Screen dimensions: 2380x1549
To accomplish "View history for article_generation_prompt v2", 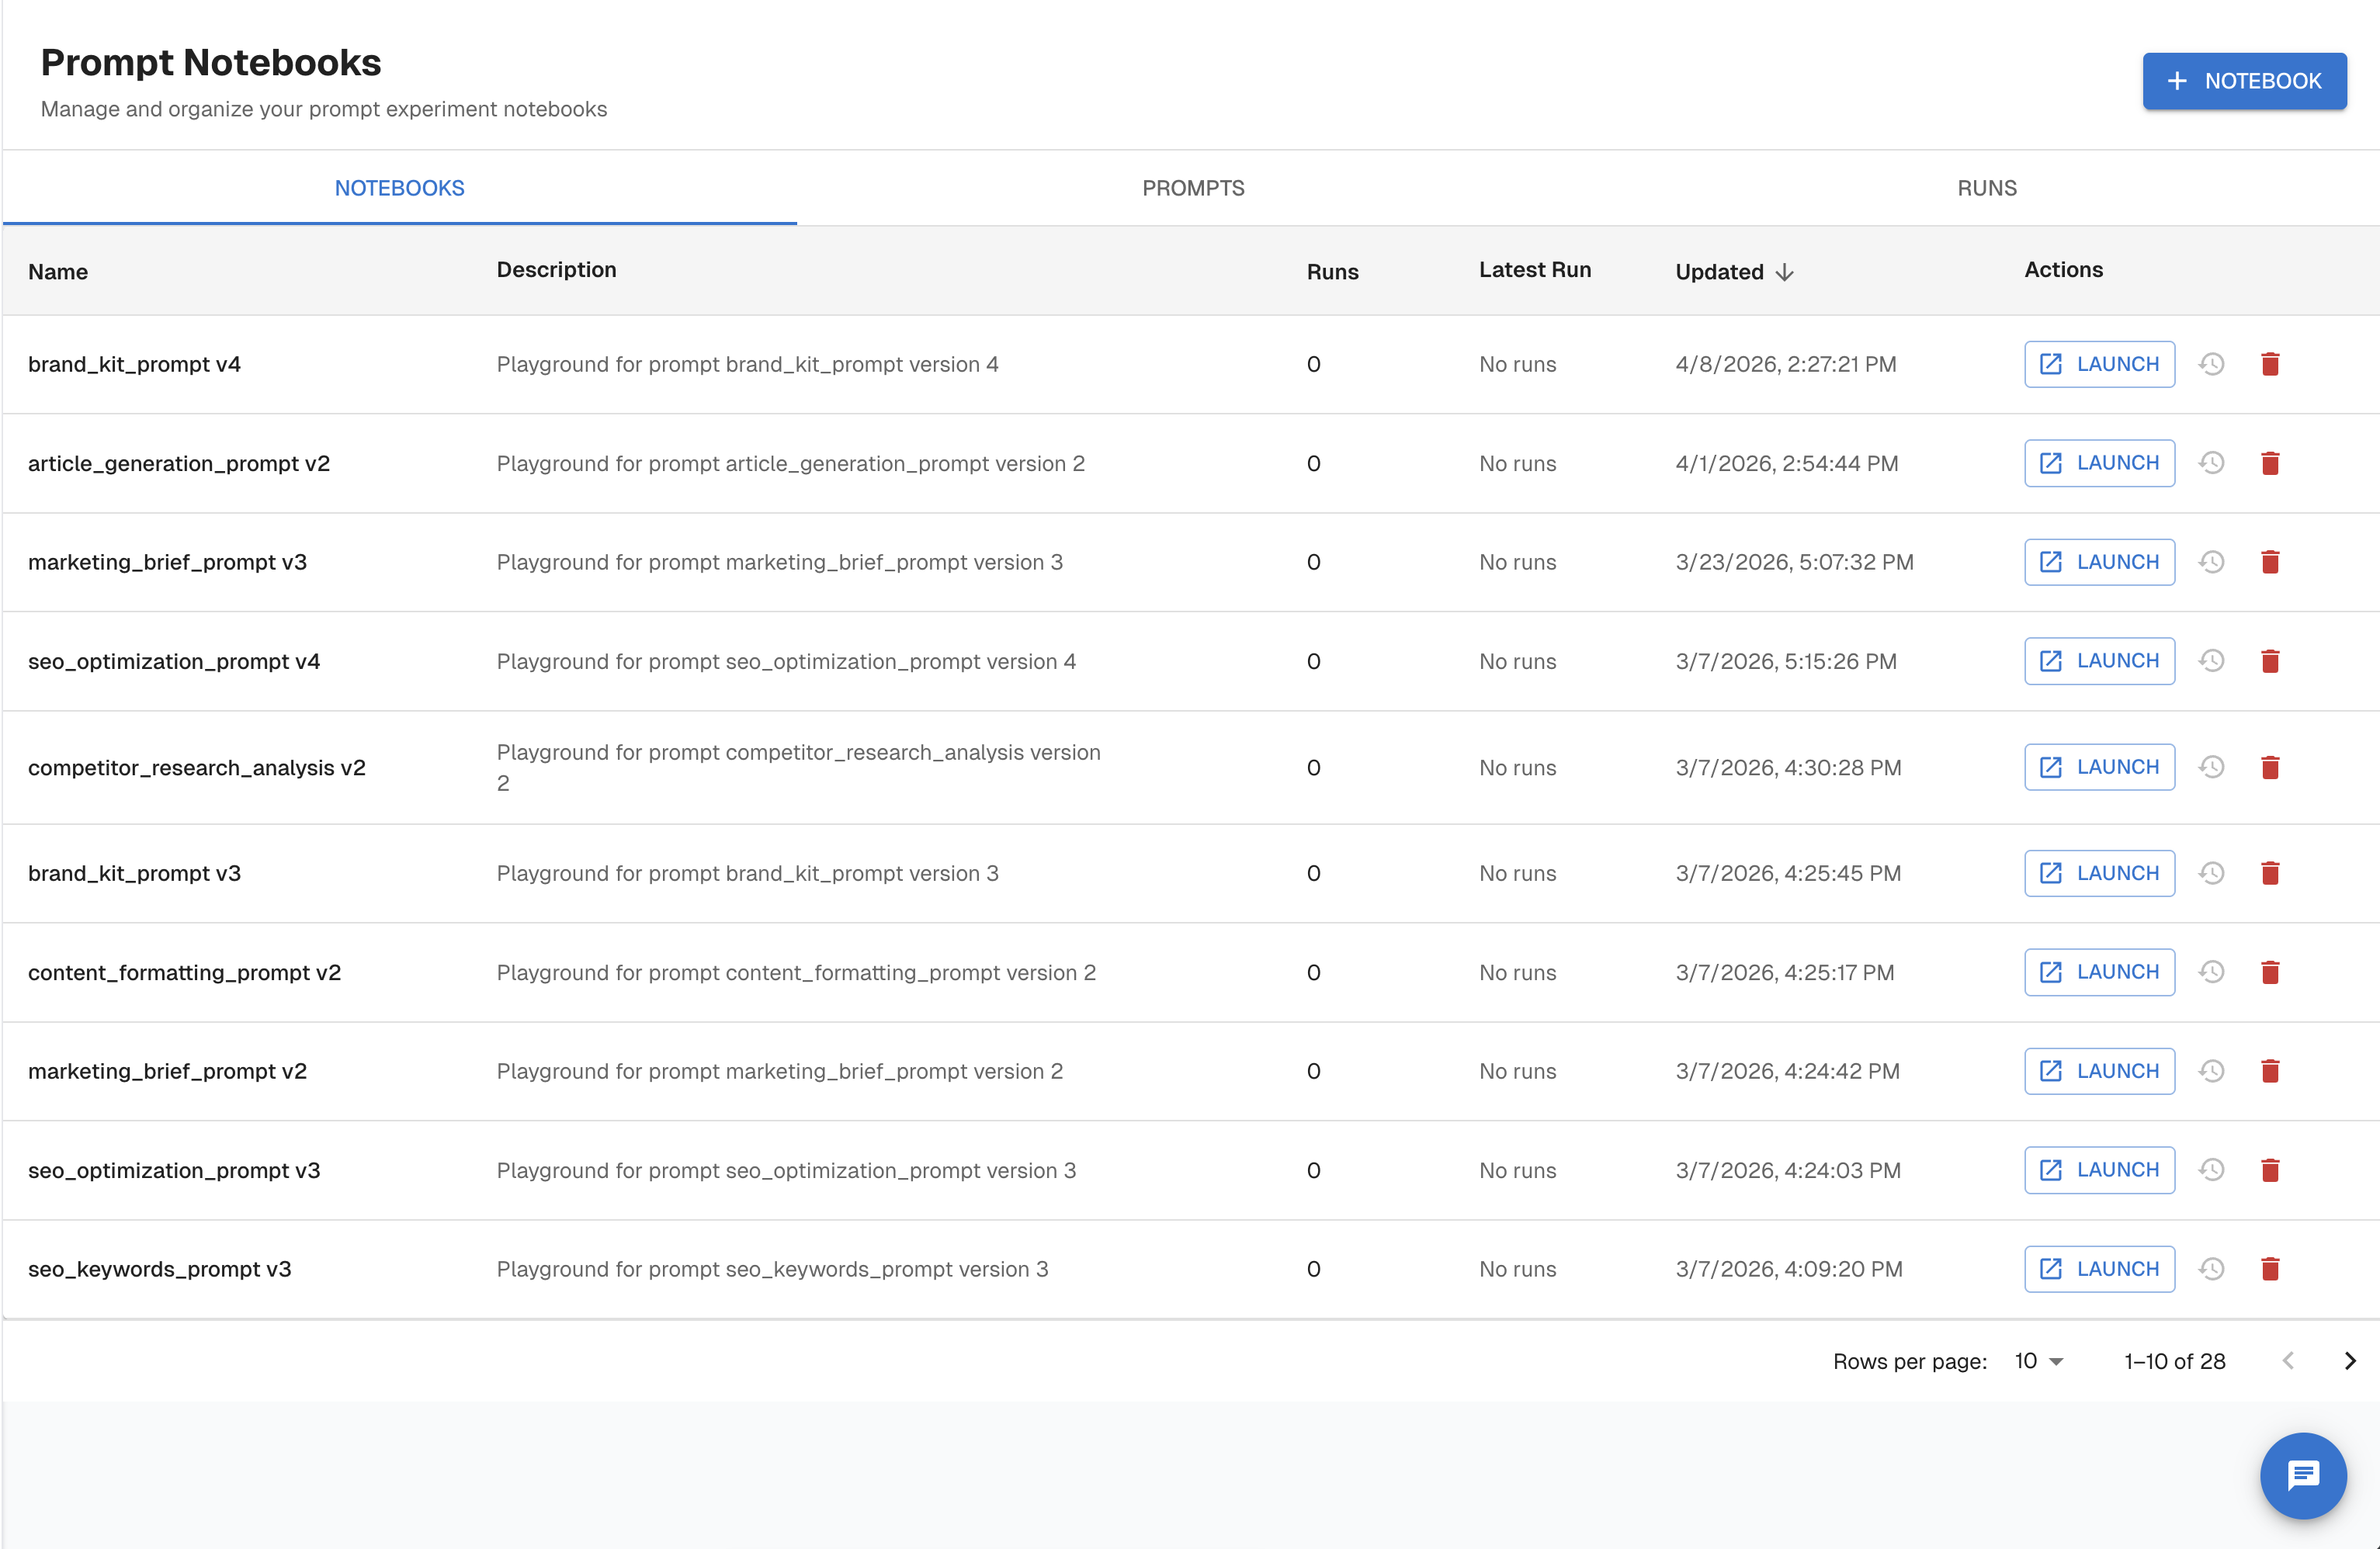I will (2211, 463).
